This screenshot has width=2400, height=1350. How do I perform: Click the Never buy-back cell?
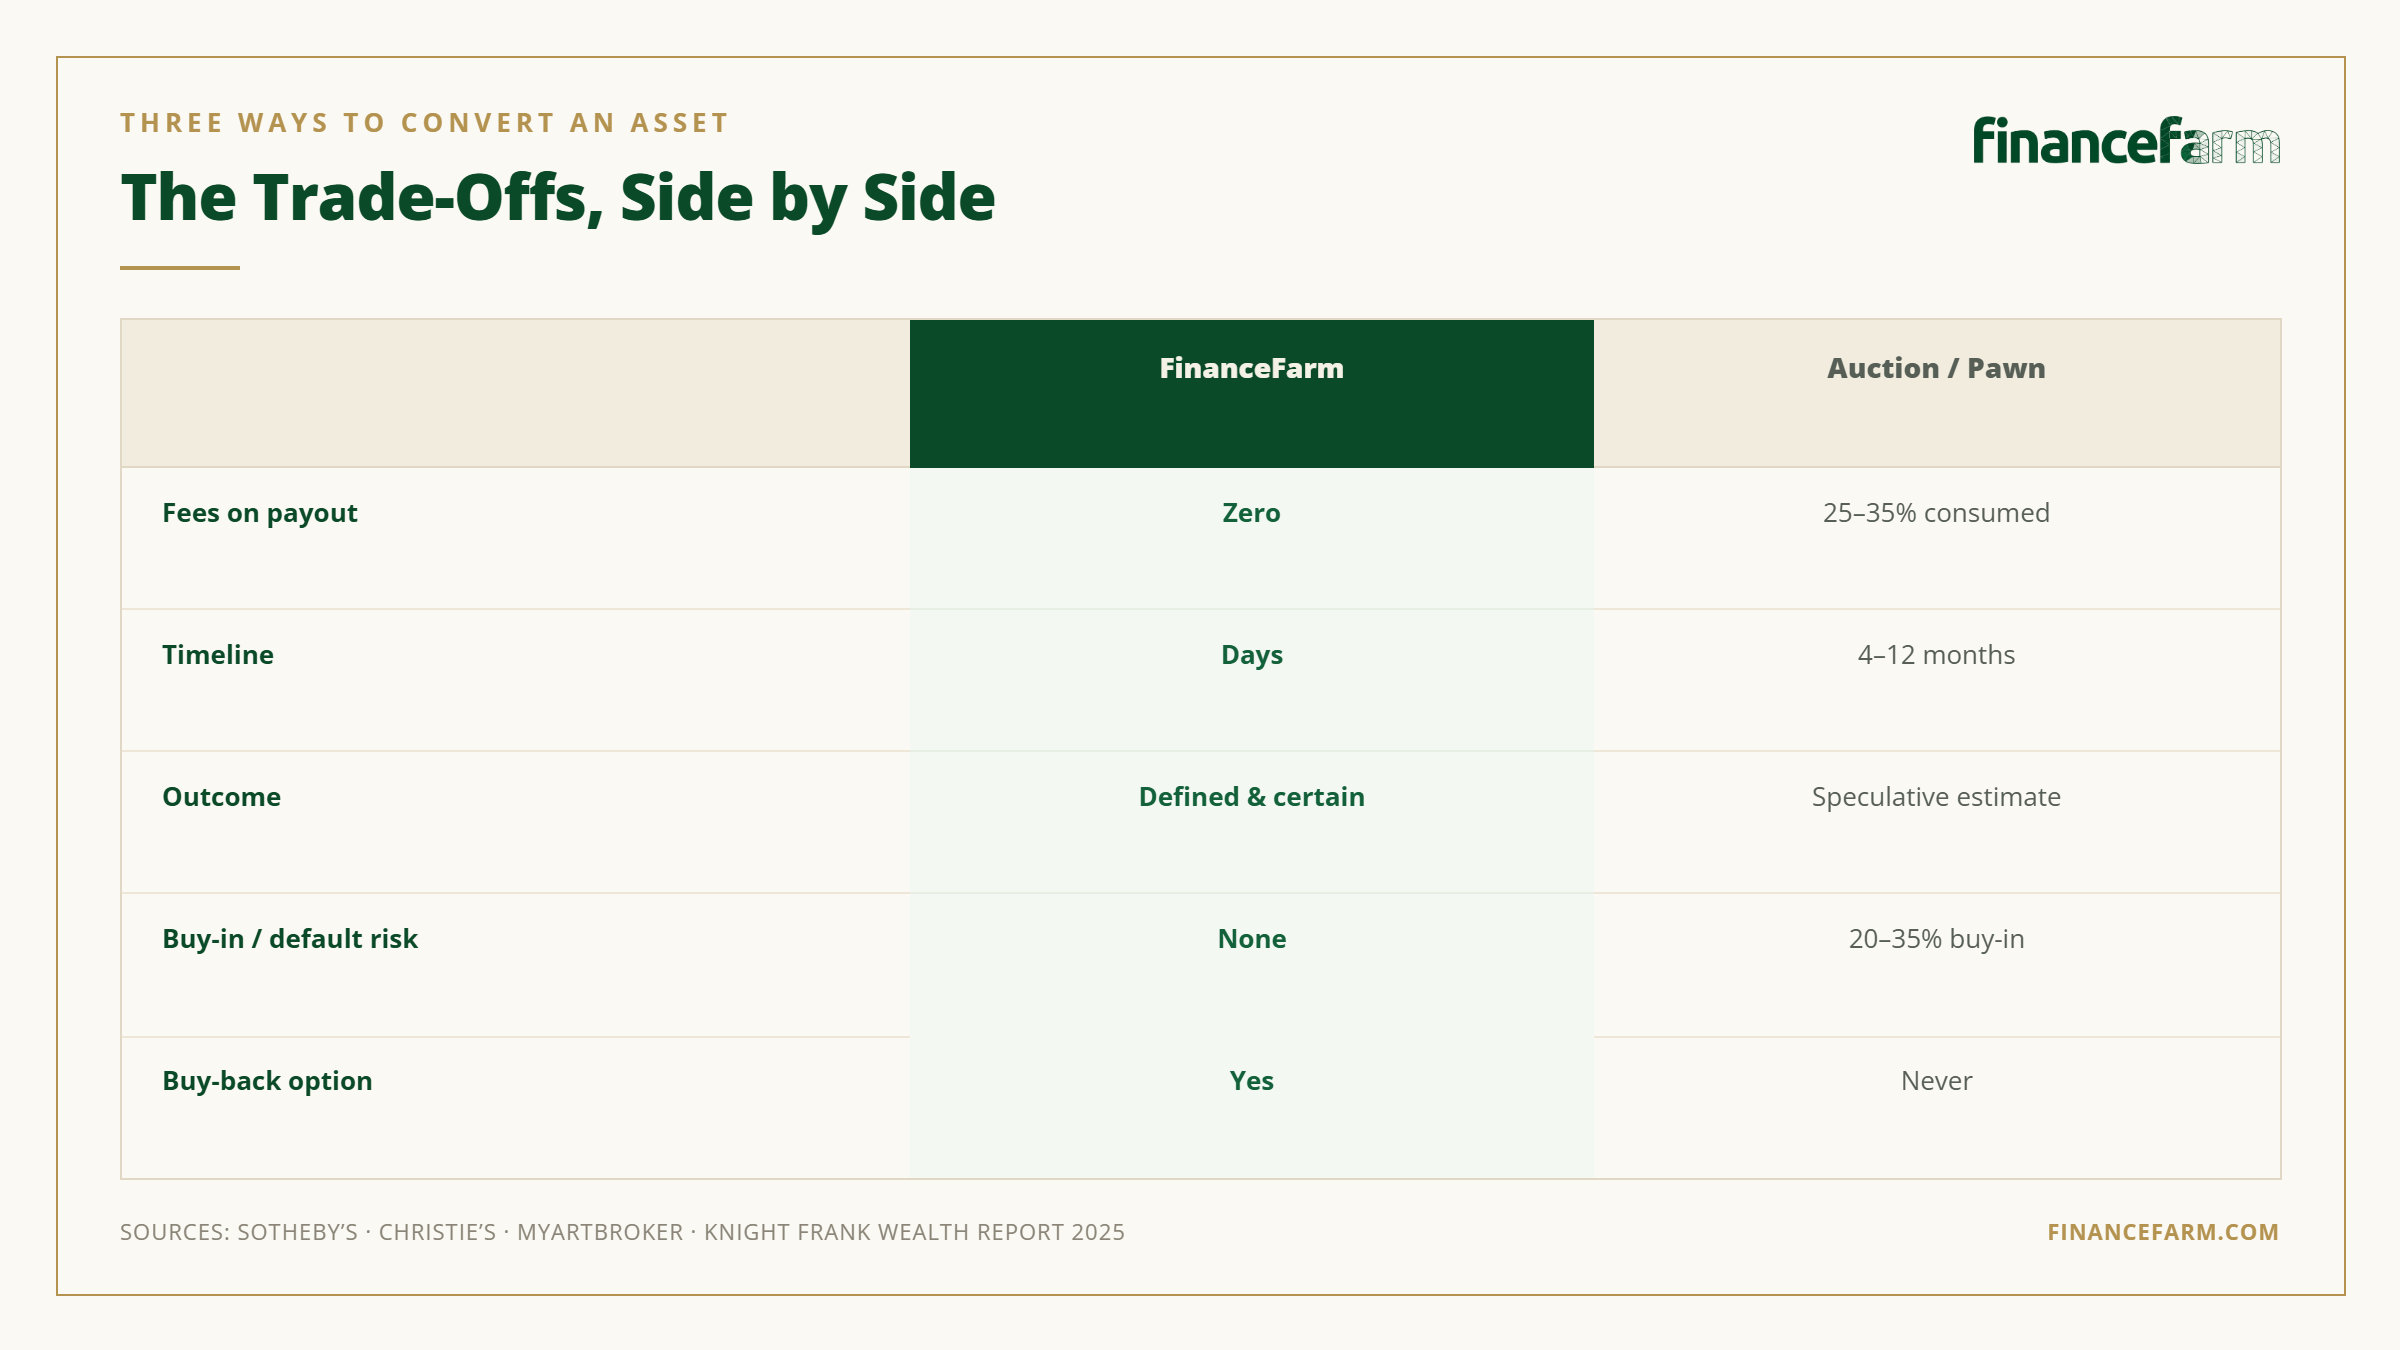click(x=1937, y=1108)
